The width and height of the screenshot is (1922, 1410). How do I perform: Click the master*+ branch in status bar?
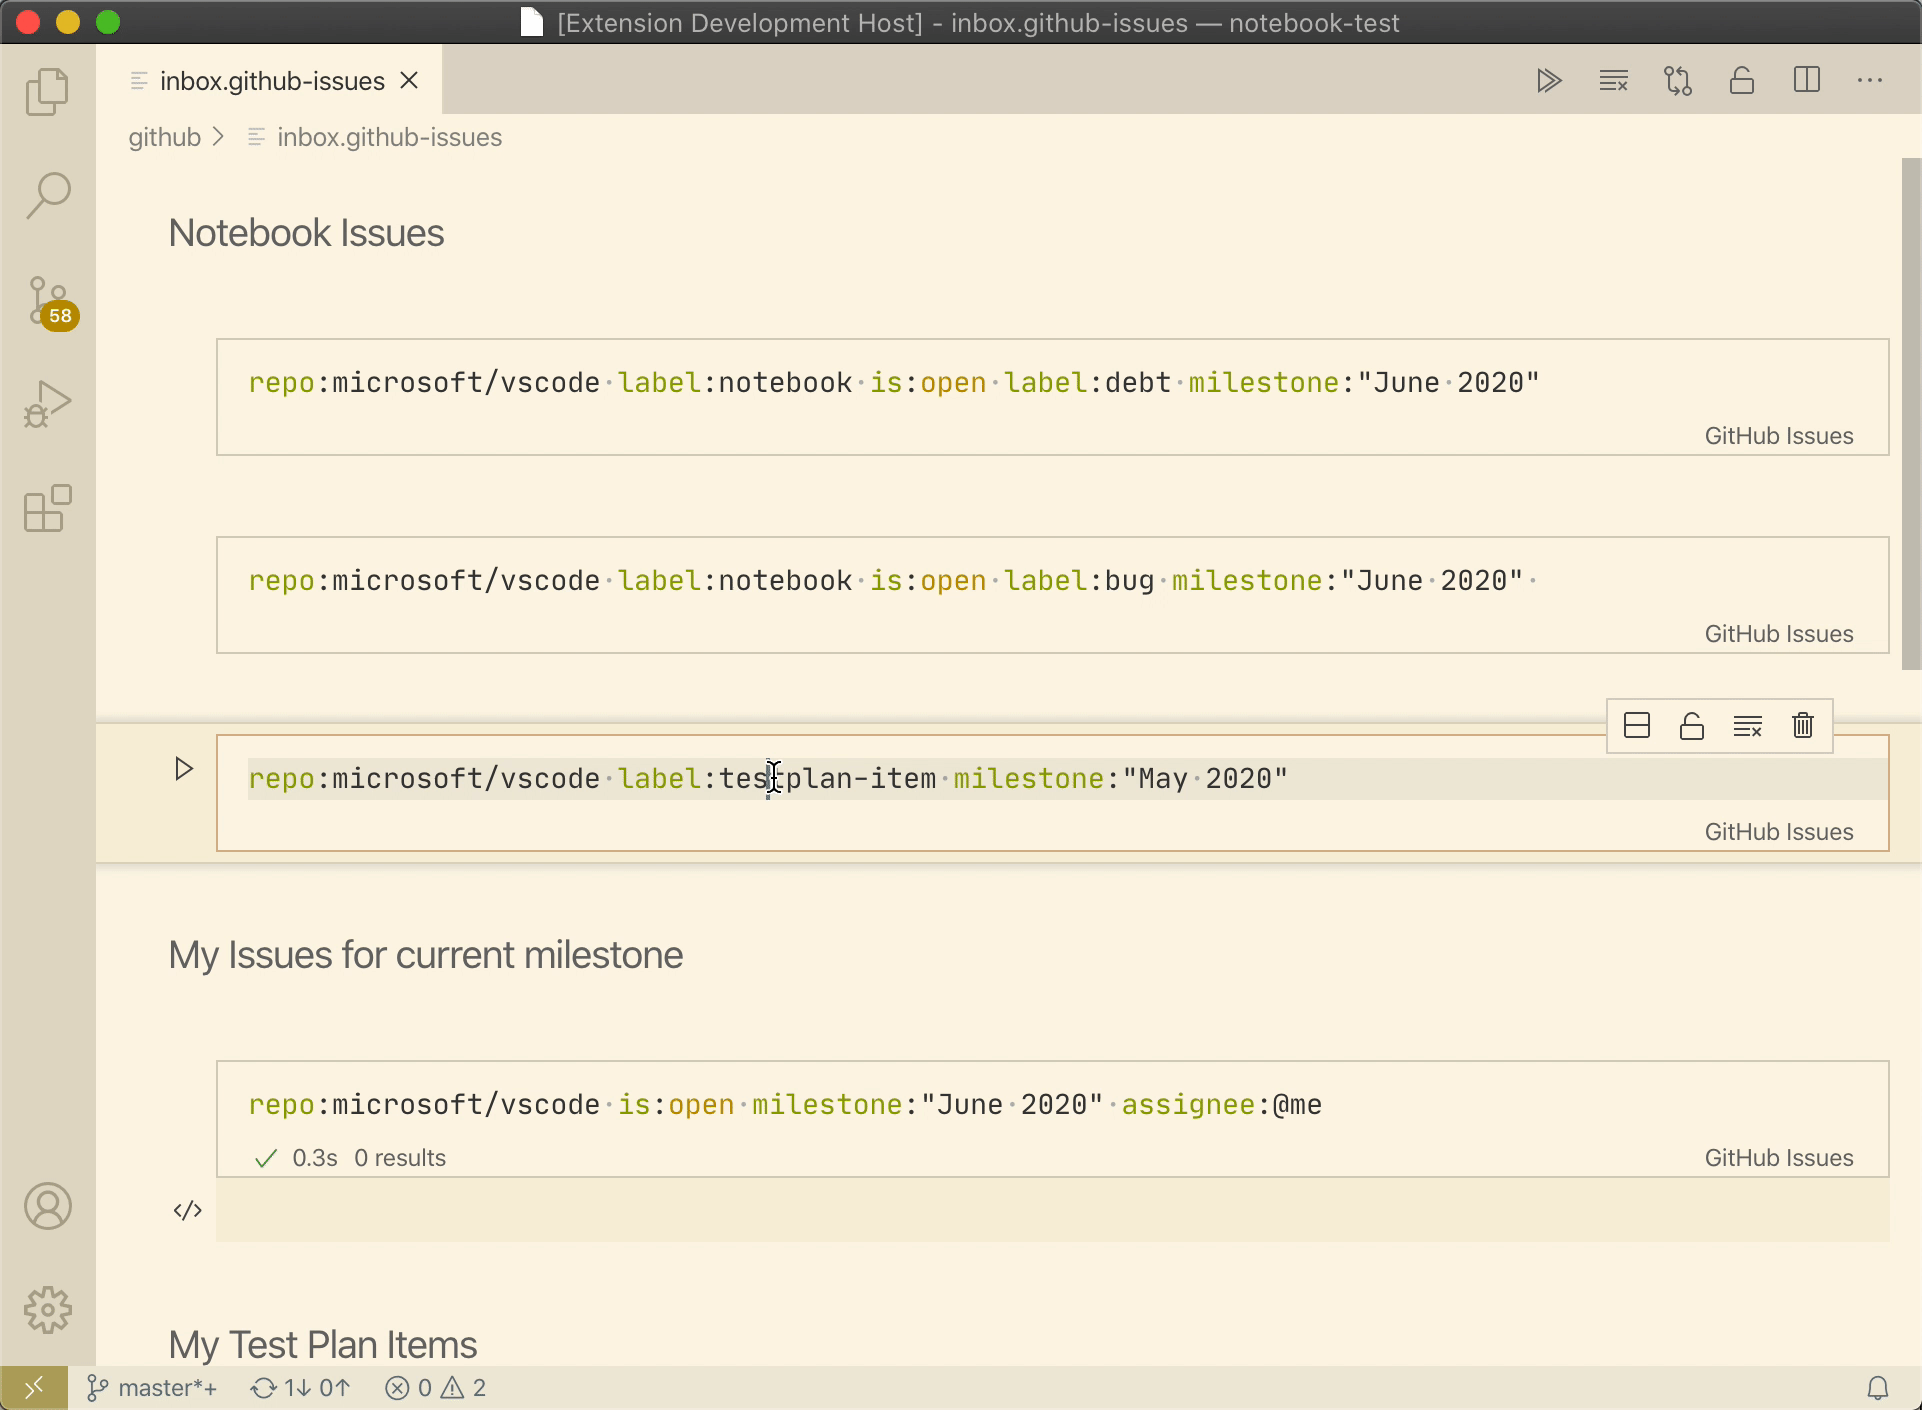pos(150,1387)
